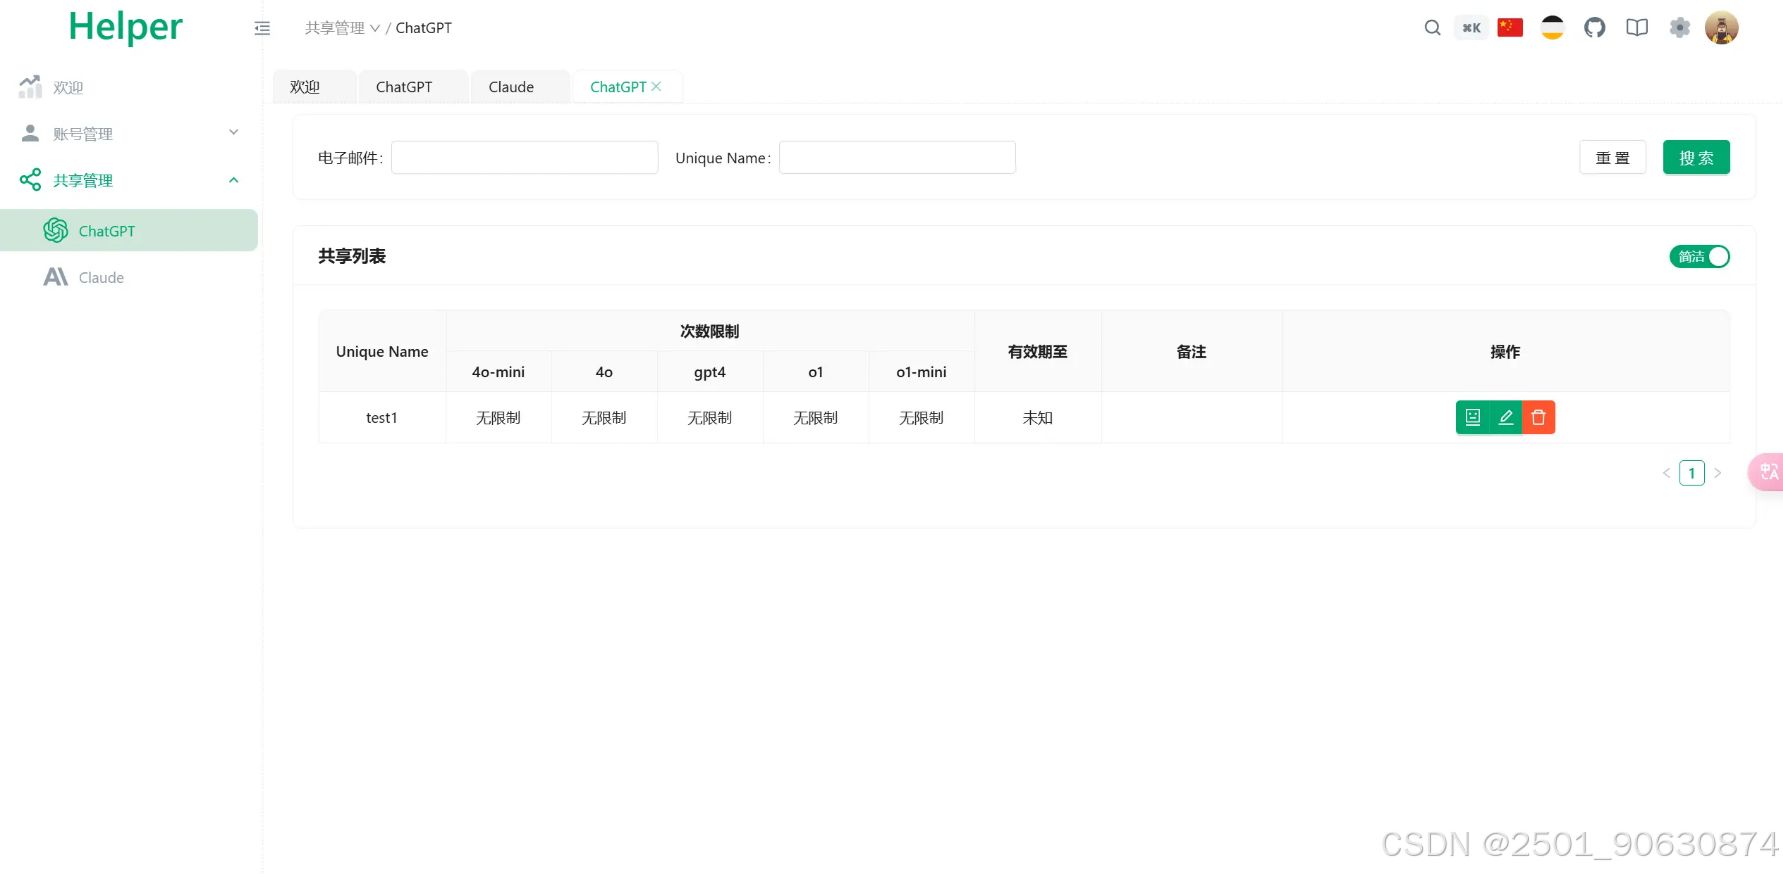Focus the 电子邮件 input field

click(x=524, y=157)
